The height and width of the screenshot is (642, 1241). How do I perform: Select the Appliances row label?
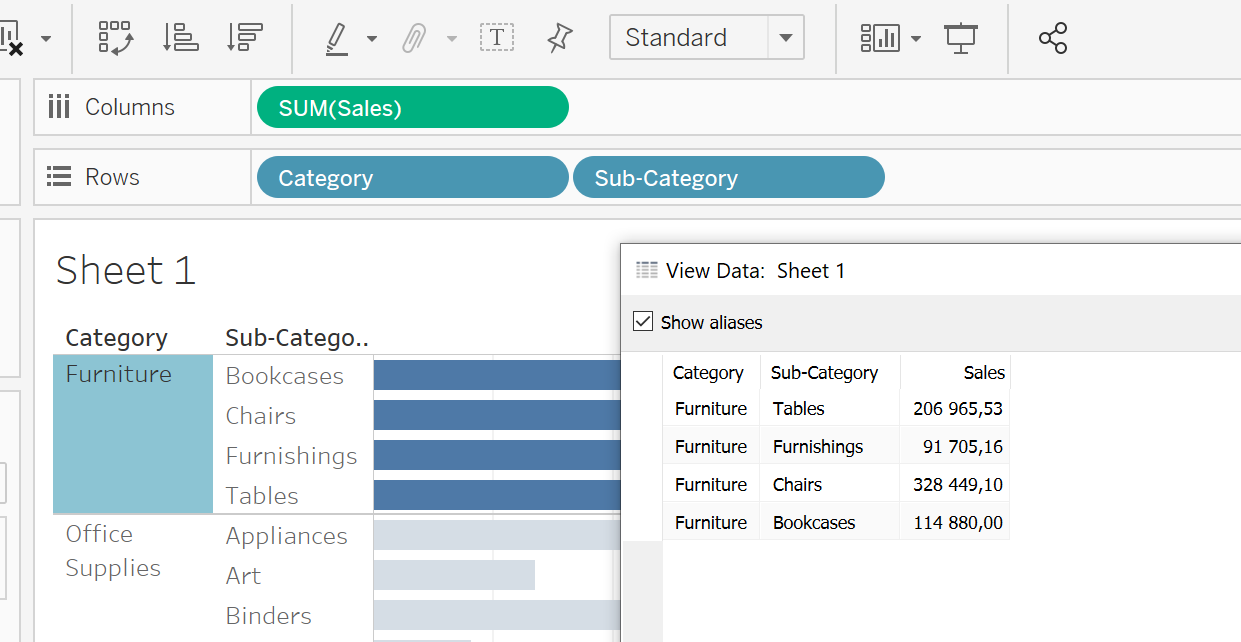point(287,536)
